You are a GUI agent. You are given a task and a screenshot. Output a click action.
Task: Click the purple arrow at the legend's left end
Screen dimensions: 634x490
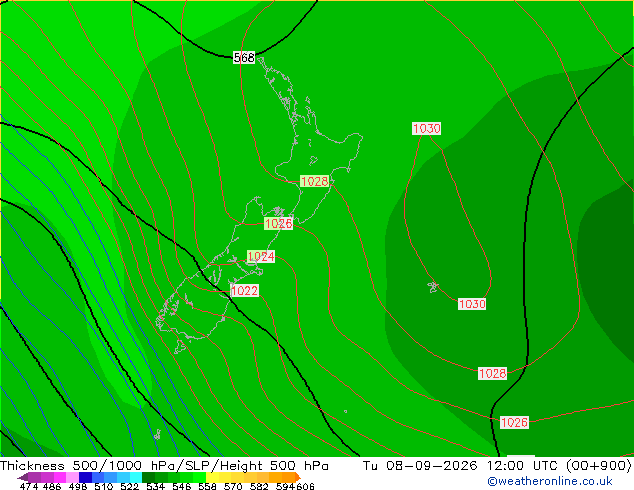point(23,478)
